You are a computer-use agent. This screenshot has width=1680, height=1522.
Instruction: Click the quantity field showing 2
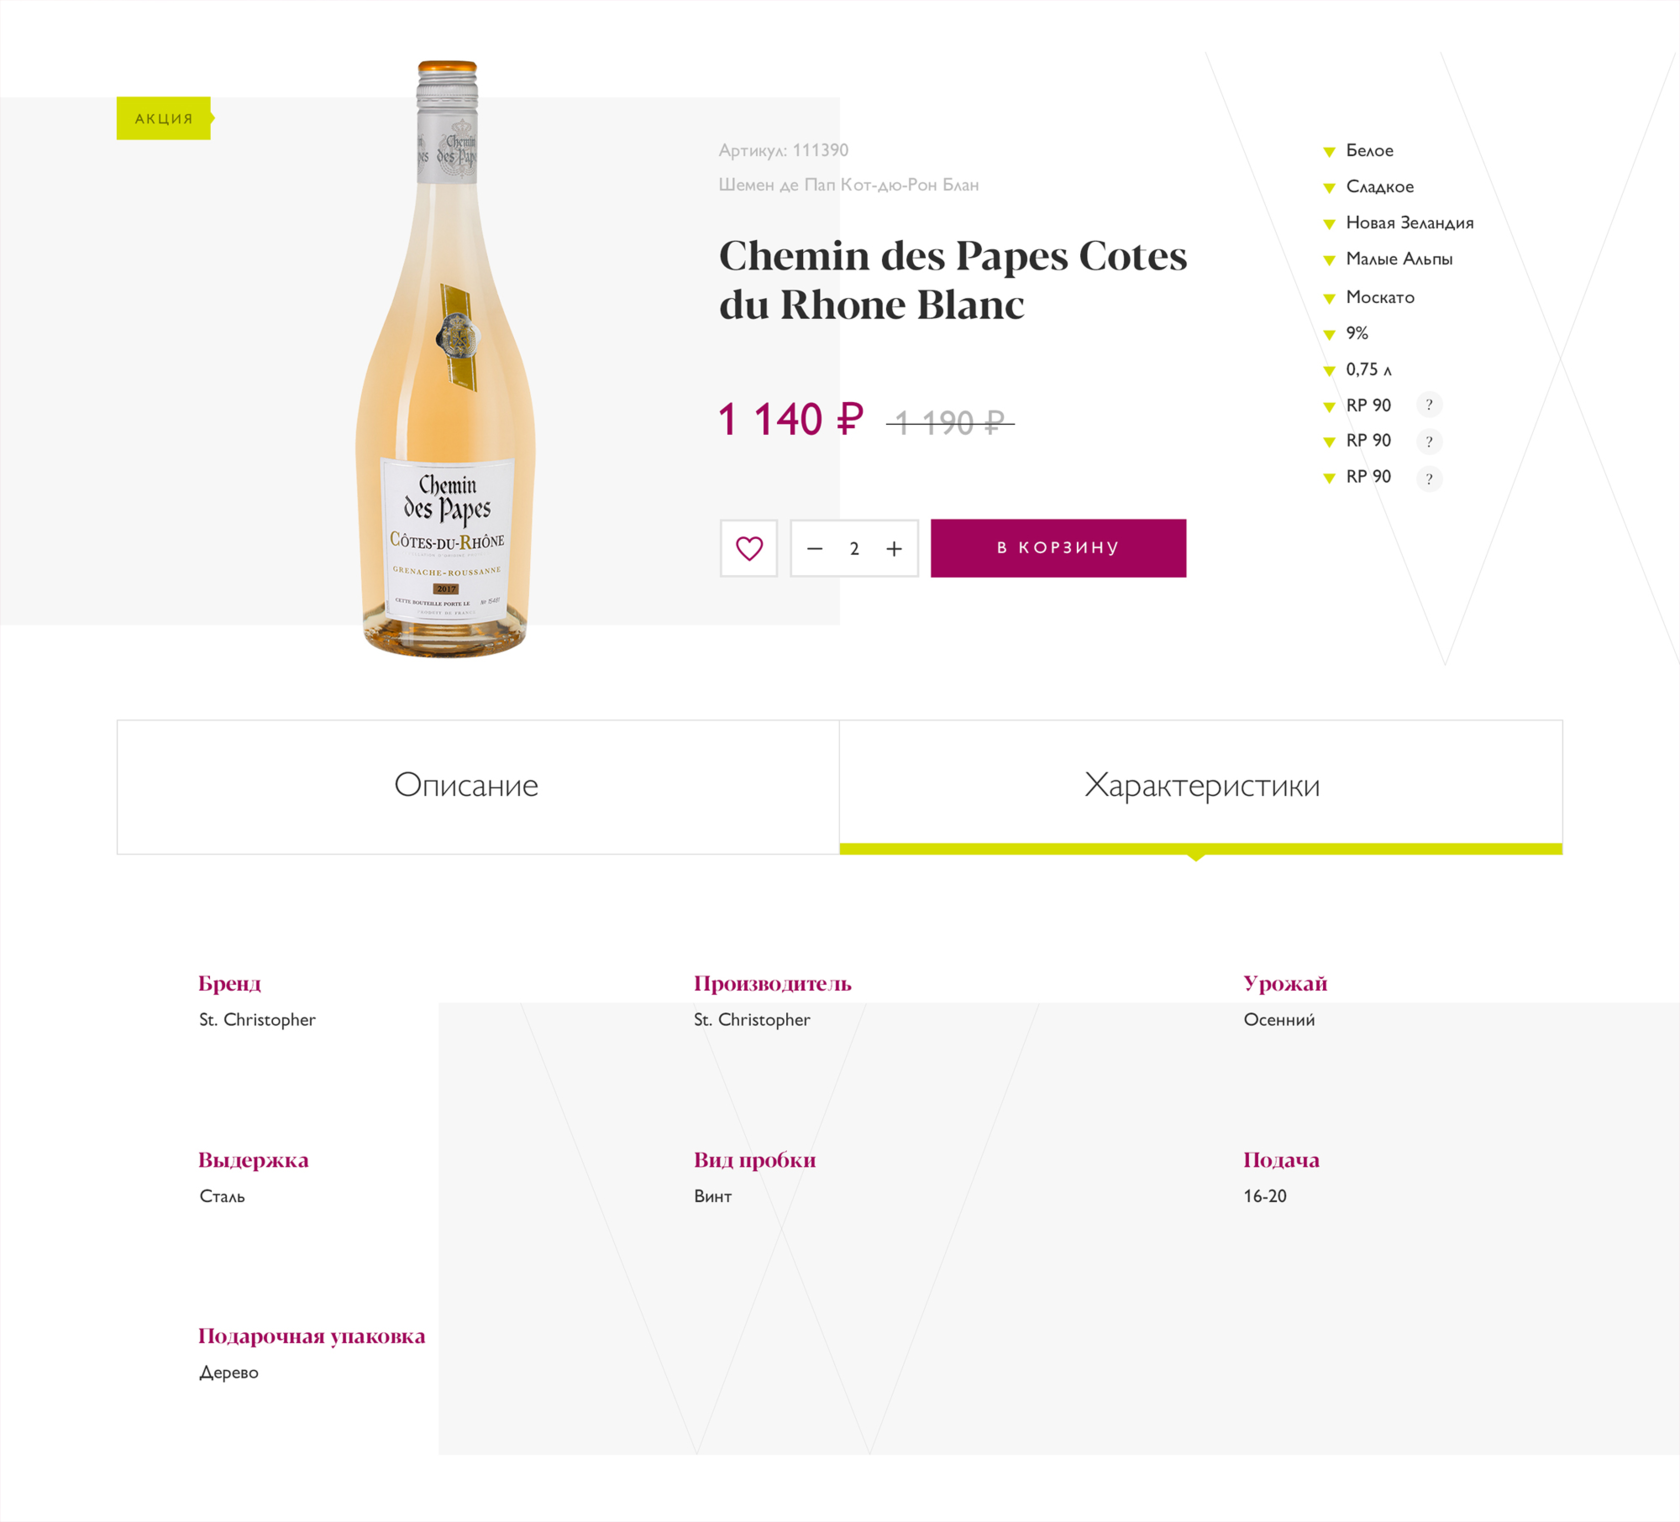(x=854, y=548)
